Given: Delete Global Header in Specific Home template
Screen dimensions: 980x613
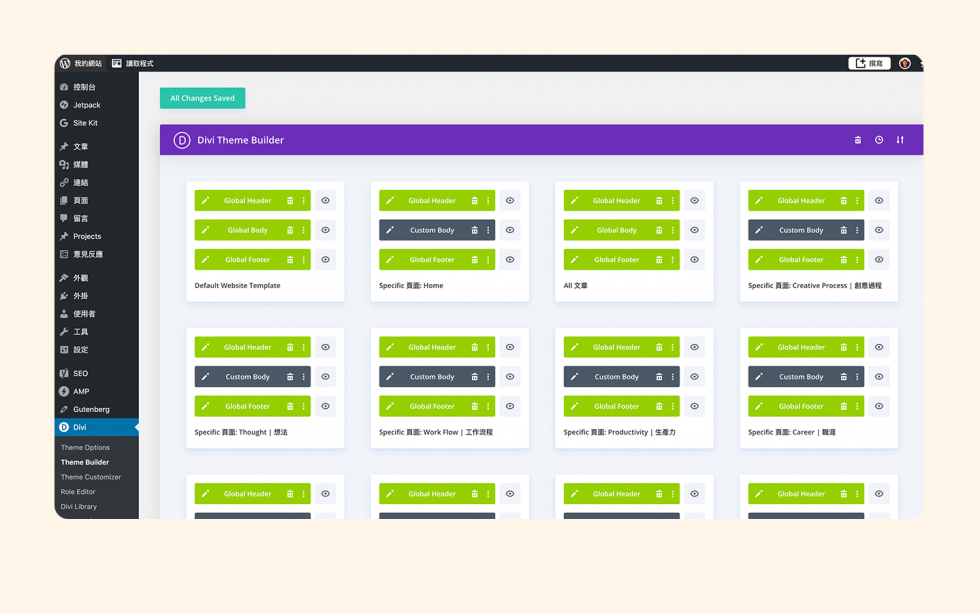Looking at the screenshot, I should click(x=474, y=201).
